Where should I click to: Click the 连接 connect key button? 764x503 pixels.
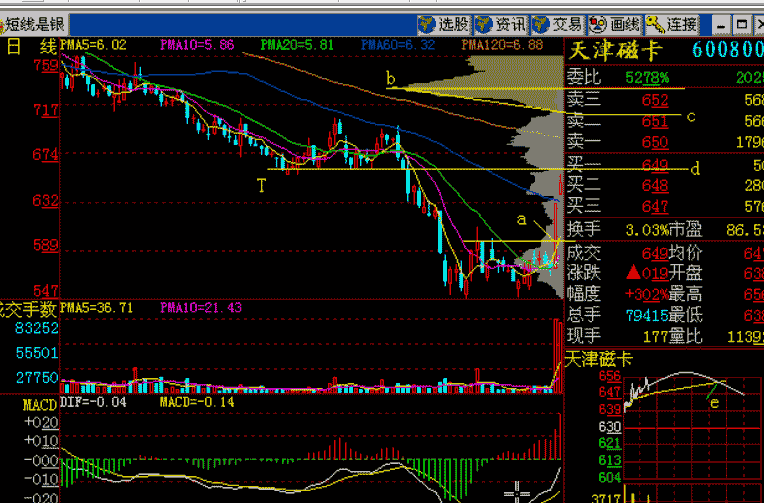(x=672, y=24)
